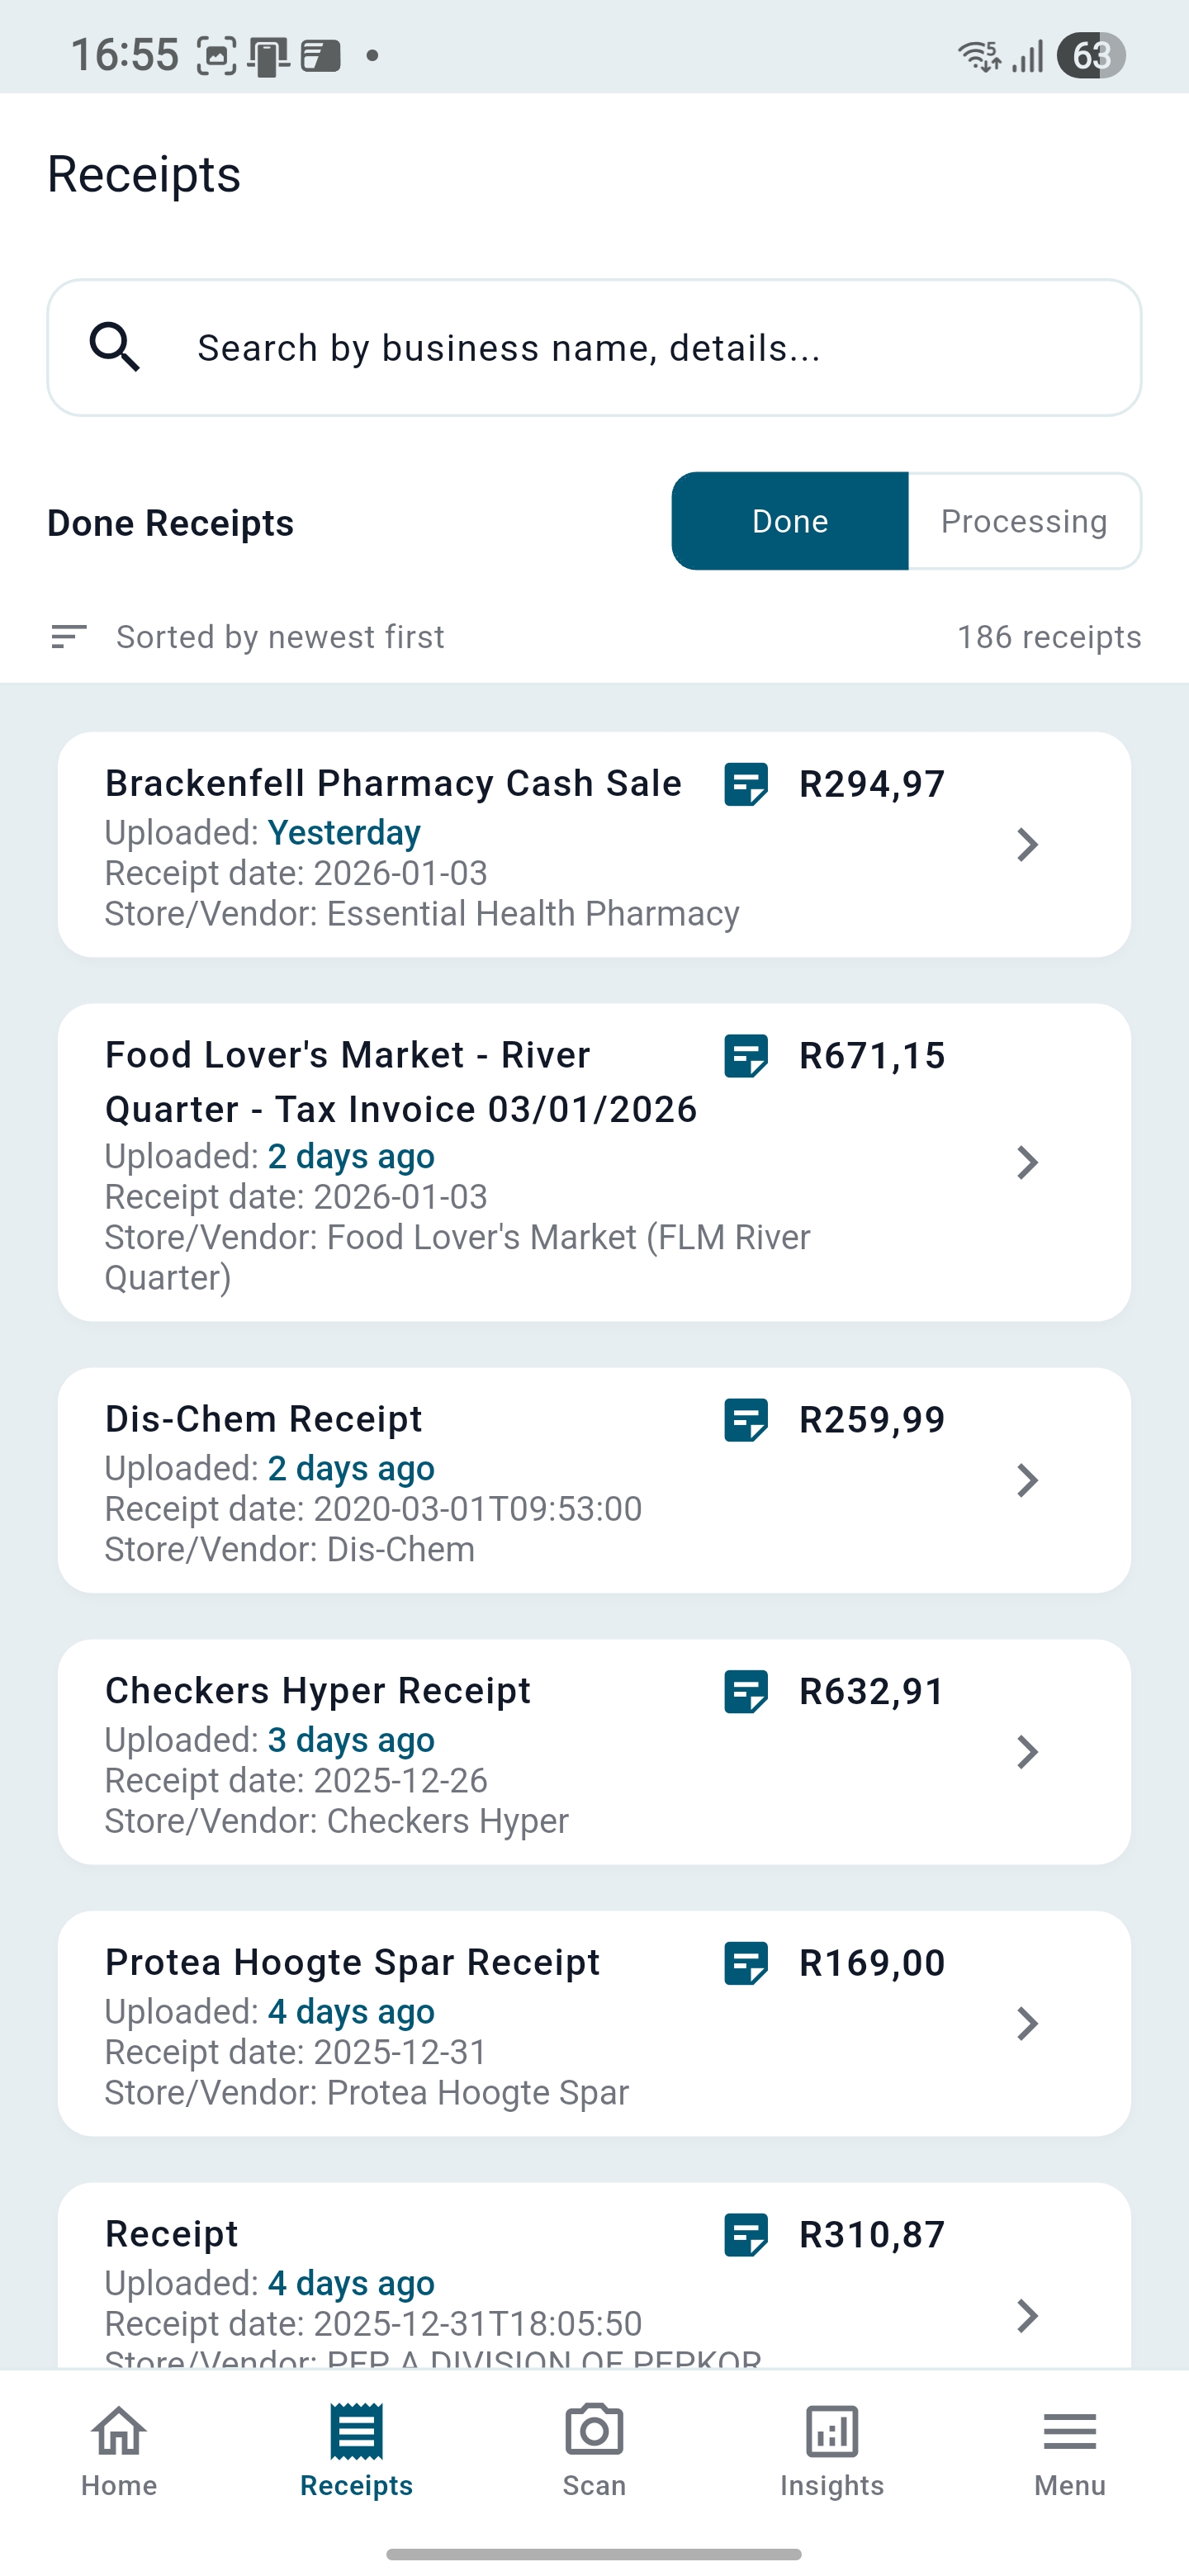This screenshot has height=2576, width=1189.
Task: Tap the sort icon next to 'Sorted by newest first'
Action: pos(69,637)
